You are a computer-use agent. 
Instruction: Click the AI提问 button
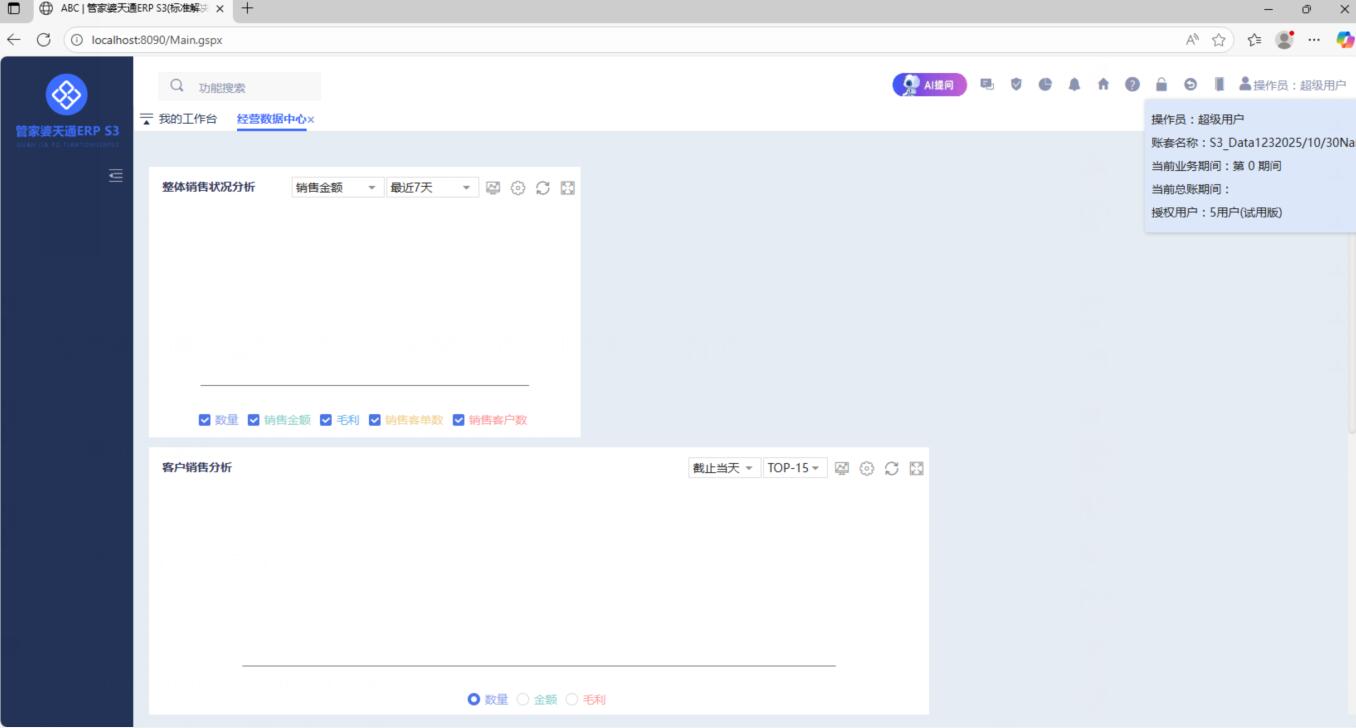click(x=929, y=85)
